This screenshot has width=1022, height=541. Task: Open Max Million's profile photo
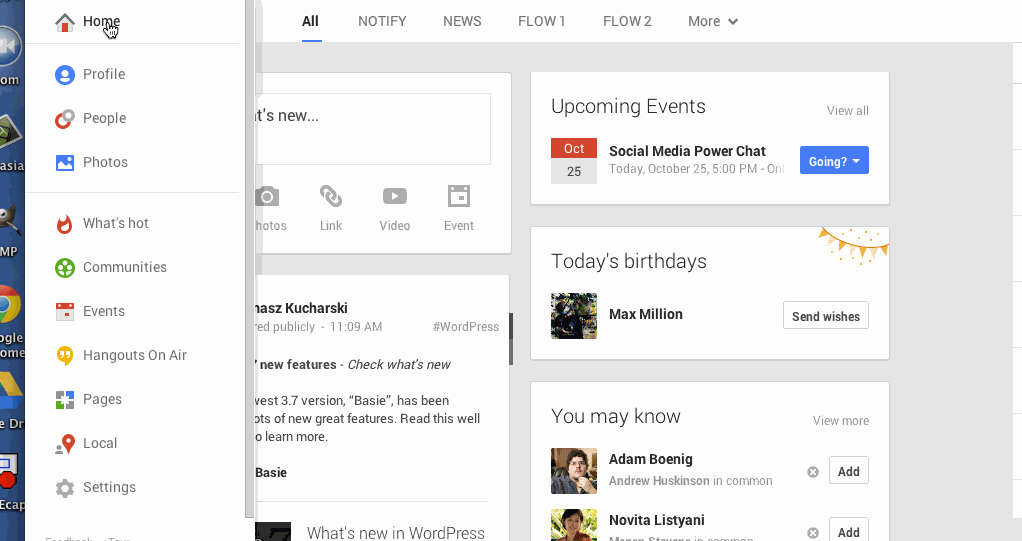(574, 316)
